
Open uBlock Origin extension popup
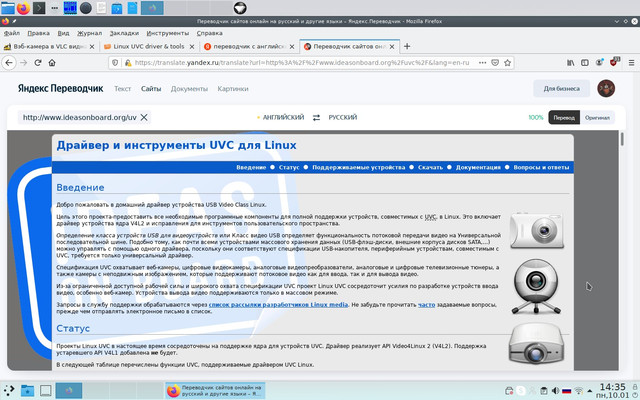(614, 62)
